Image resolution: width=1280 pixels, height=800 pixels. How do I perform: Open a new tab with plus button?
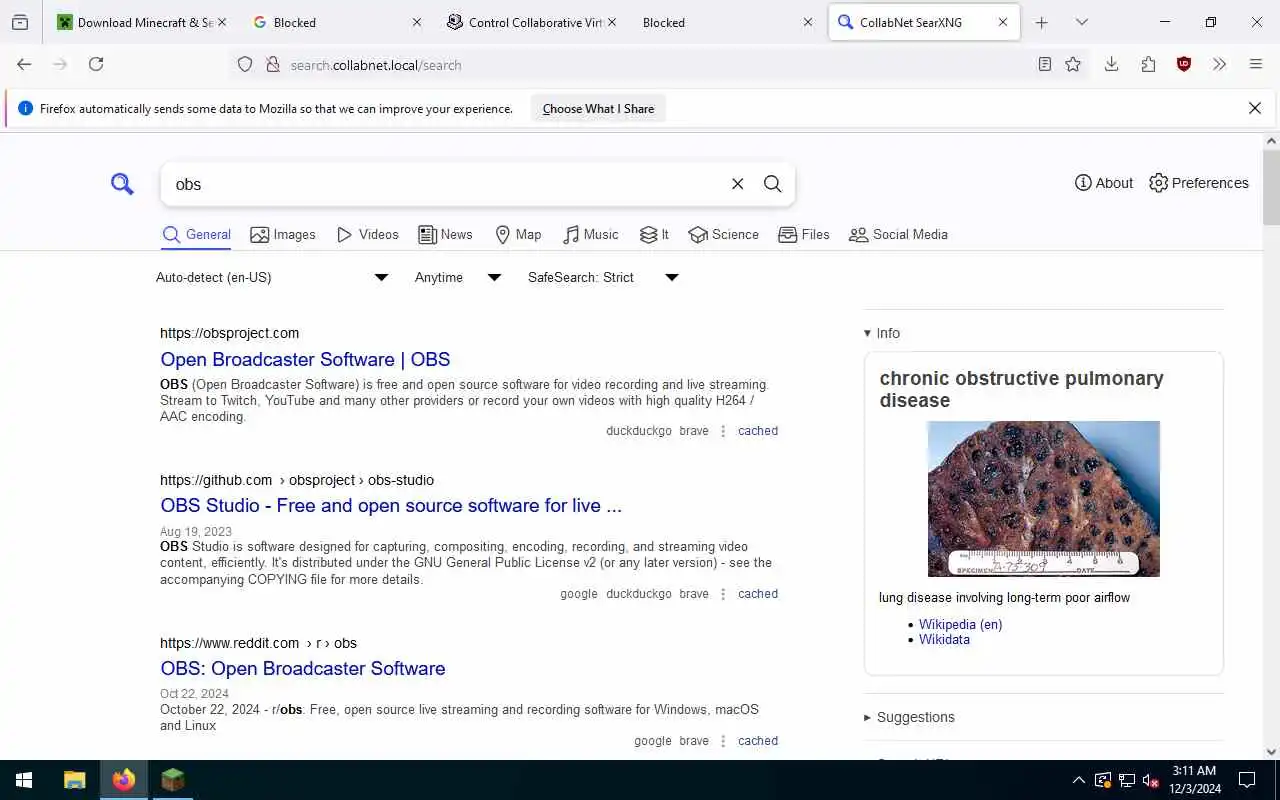(1041, 22)
